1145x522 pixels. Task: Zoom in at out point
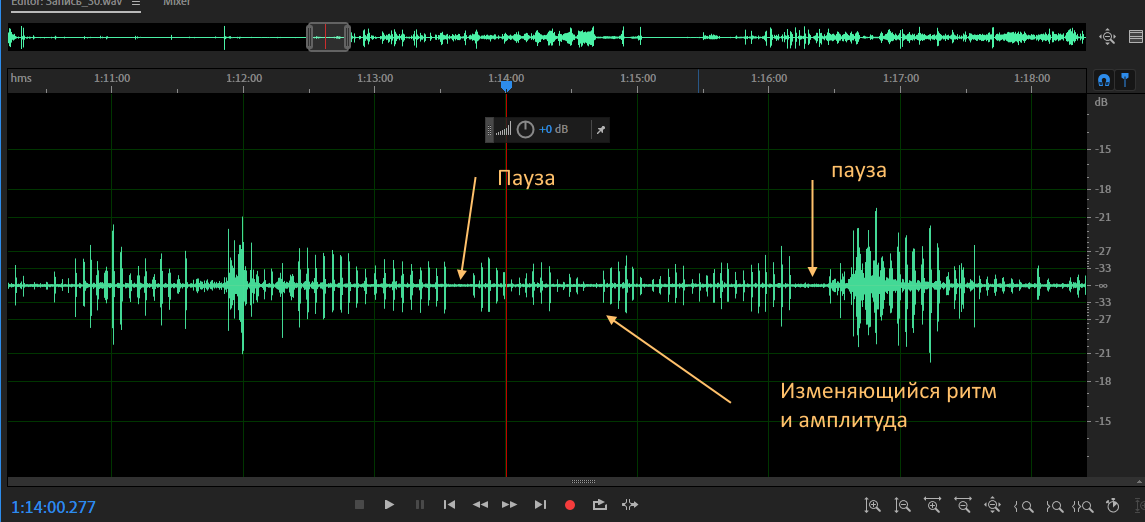point(1054,505)
